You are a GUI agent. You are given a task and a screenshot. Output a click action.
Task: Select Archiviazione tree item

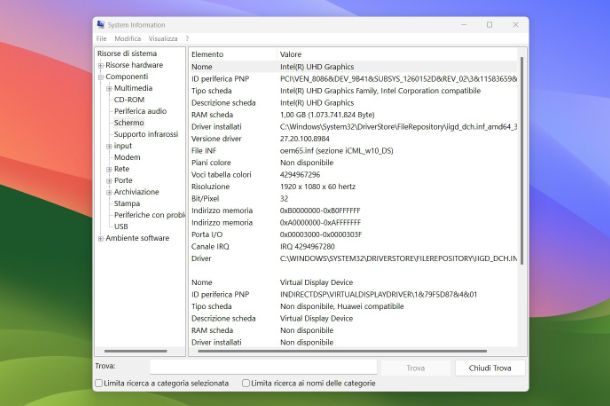click(137, 192)
